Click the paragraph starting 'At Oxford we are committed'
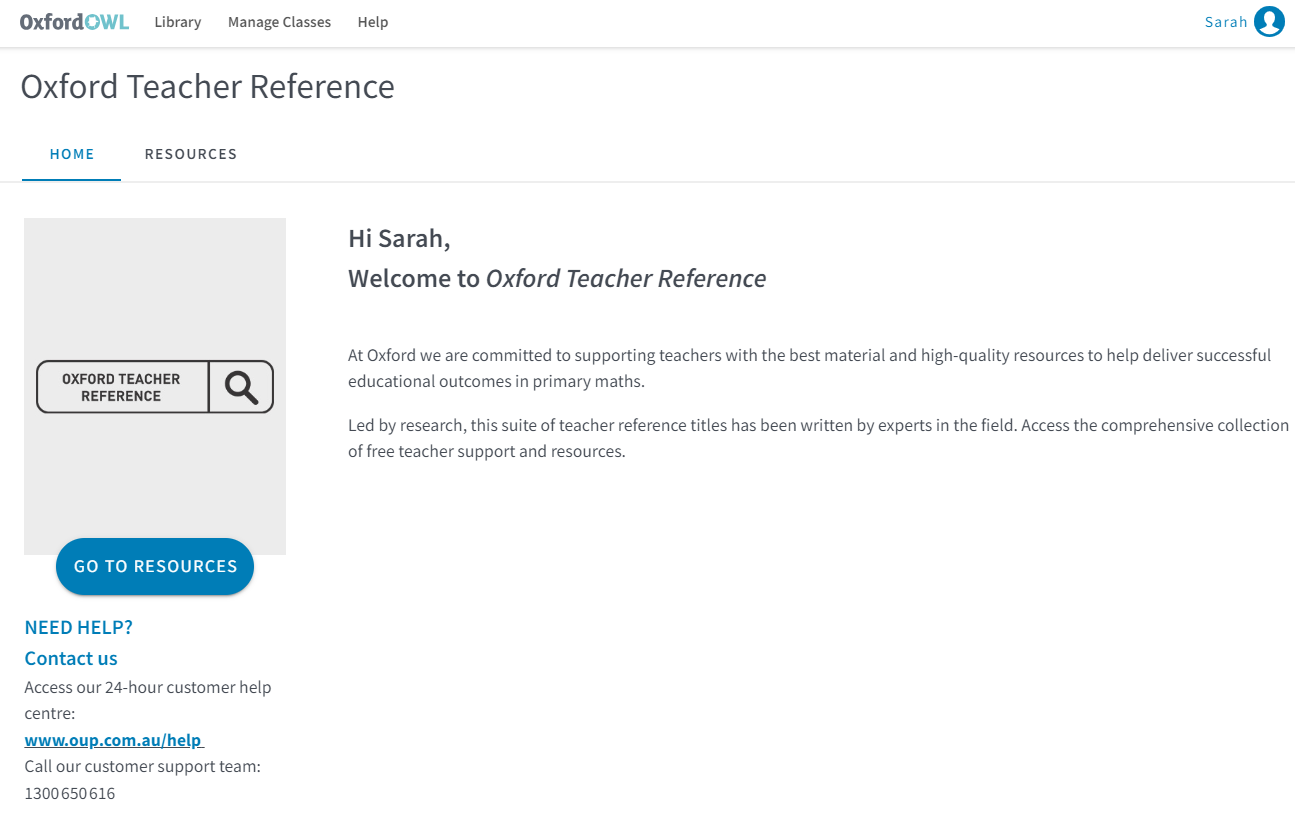The height and width of the screenshot is (824, 1295). tap(809, 368)
